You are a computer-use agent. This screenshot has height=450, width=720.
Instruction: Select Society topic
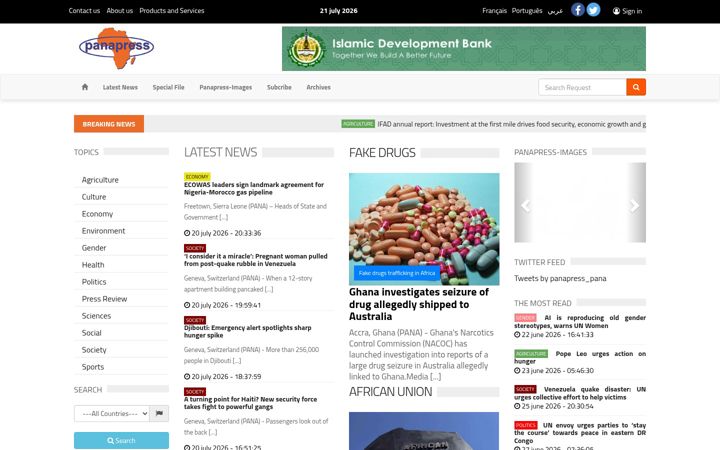[94, 349]
